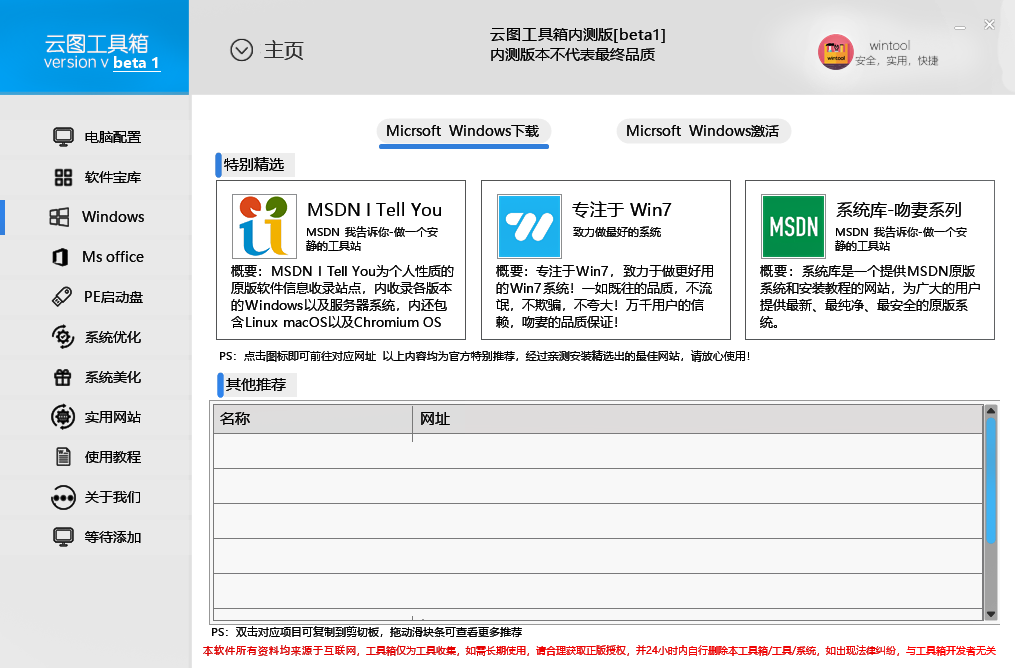Click the 系统库-吻妻系列 title
Screen dimensions: 1015x668
coord(898,210)
